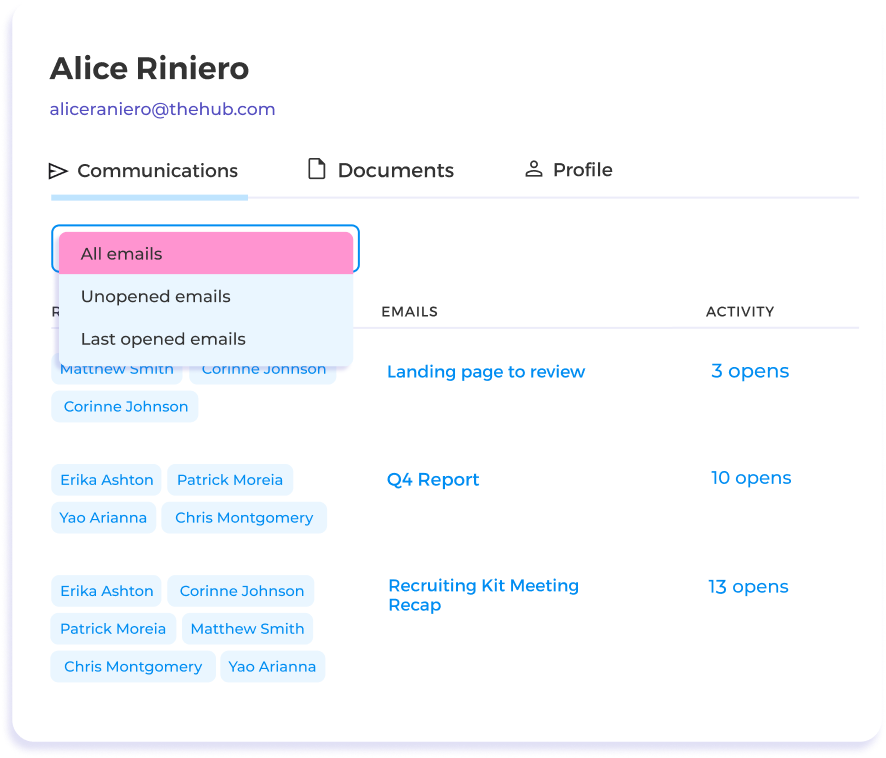Open Landing page to review email
Image resolution: width=886 pixels, height=758 pixels.
coord(485,372)
